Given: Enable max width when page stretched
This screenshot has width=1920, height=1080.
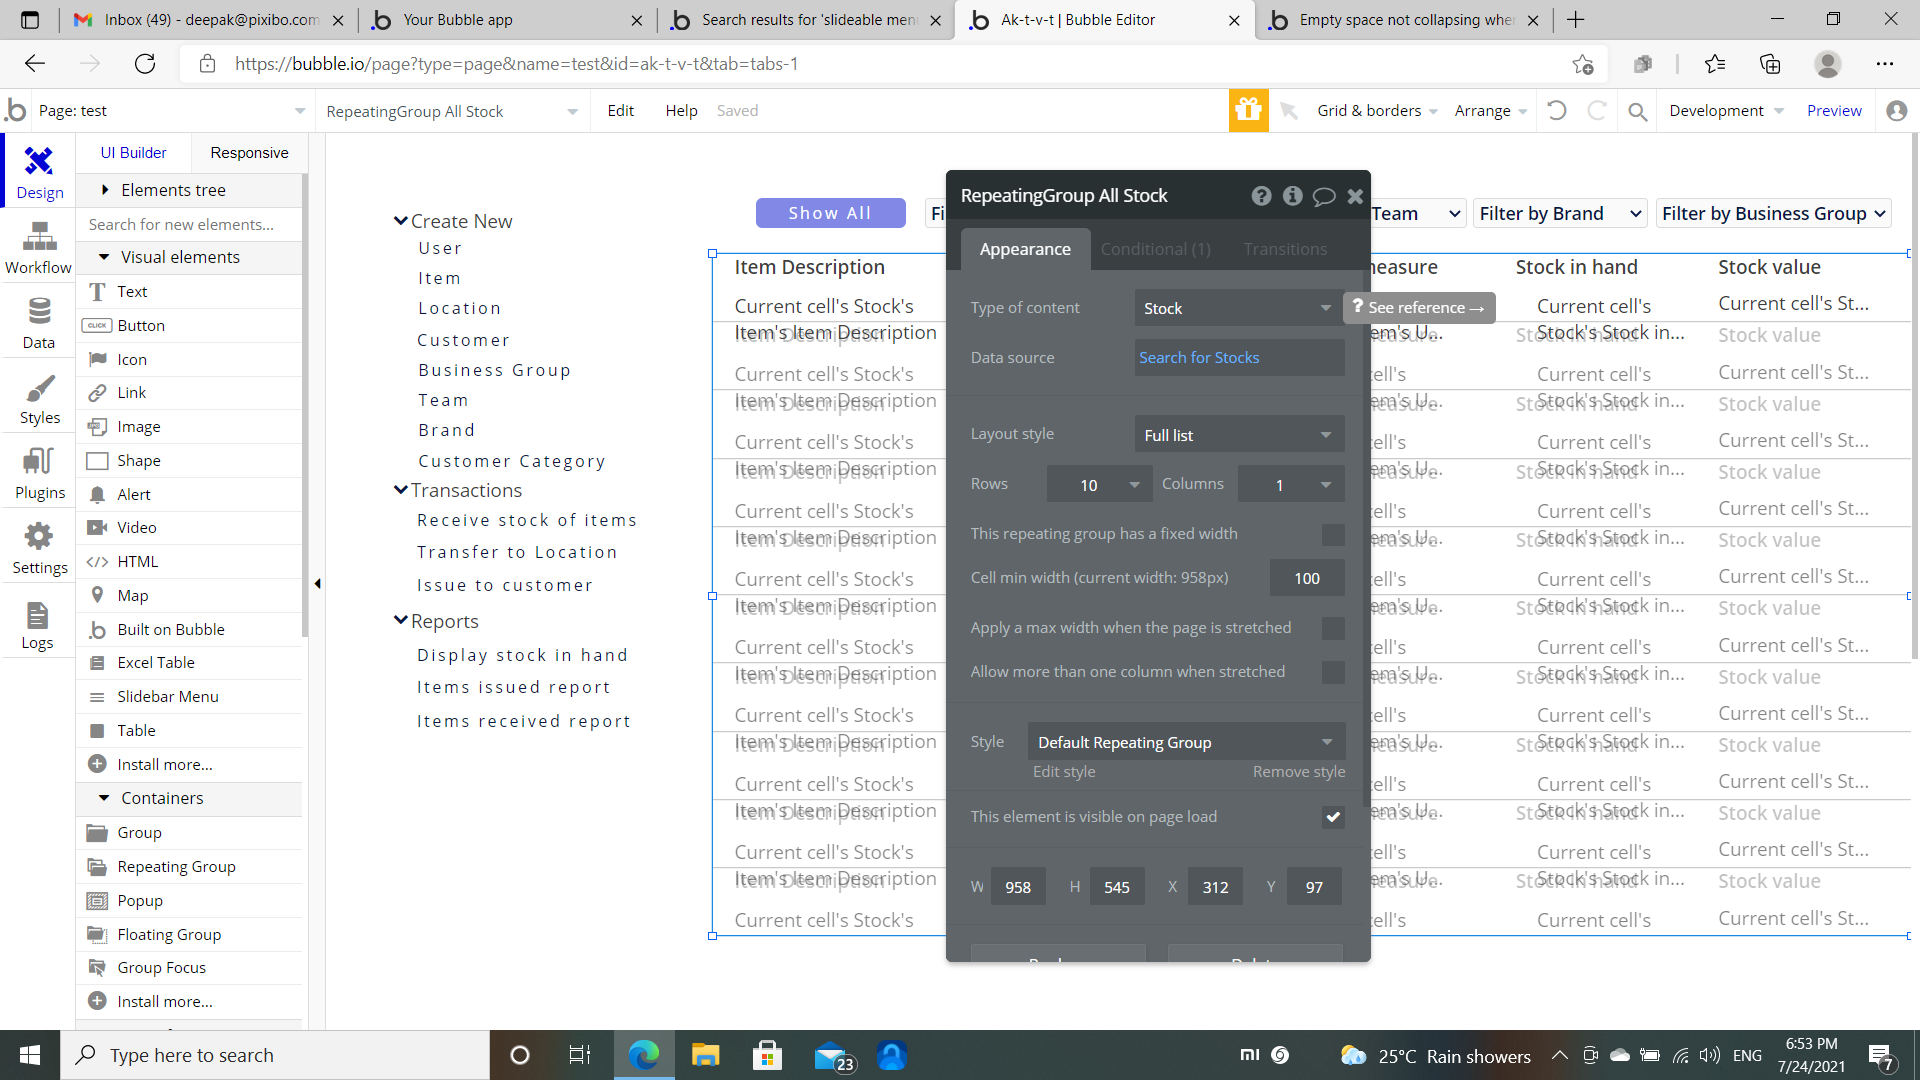Looking at the screenshot, I should pyautogui.click(x=1332, y=628).
